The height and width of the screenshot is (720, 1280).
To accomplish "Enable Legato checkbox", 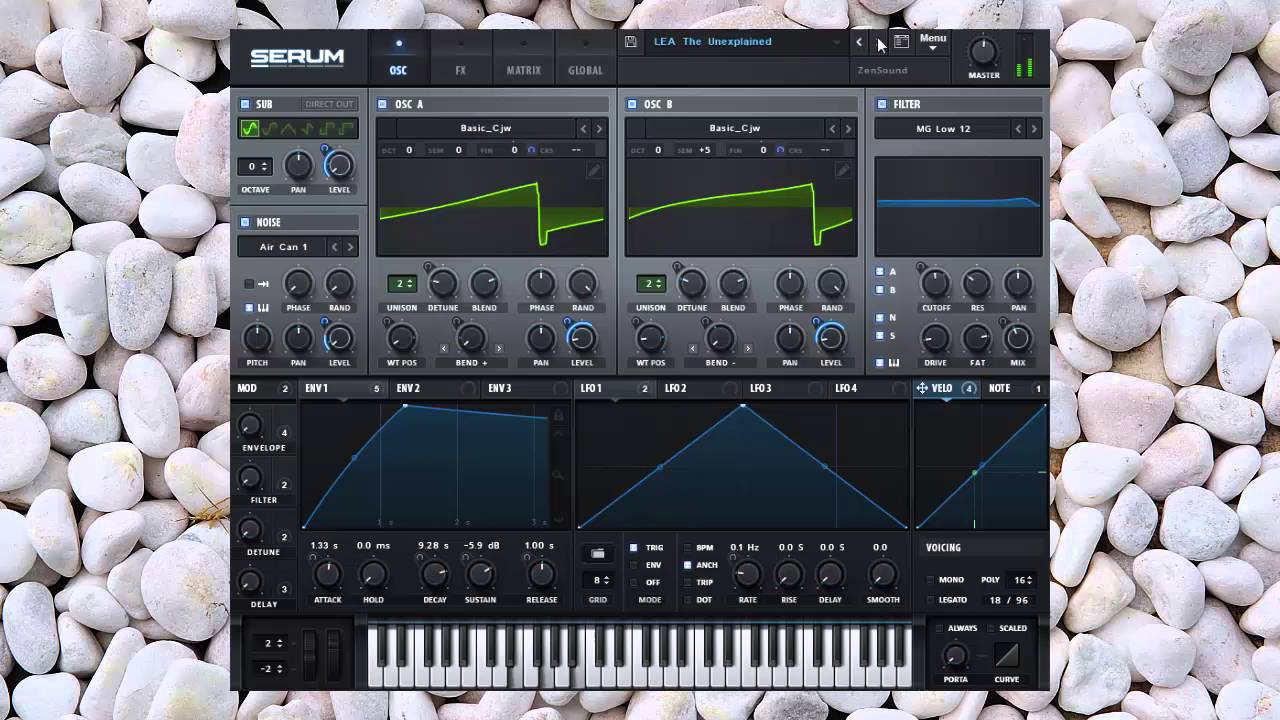I will pyautogui.click(x=931, y=600).
